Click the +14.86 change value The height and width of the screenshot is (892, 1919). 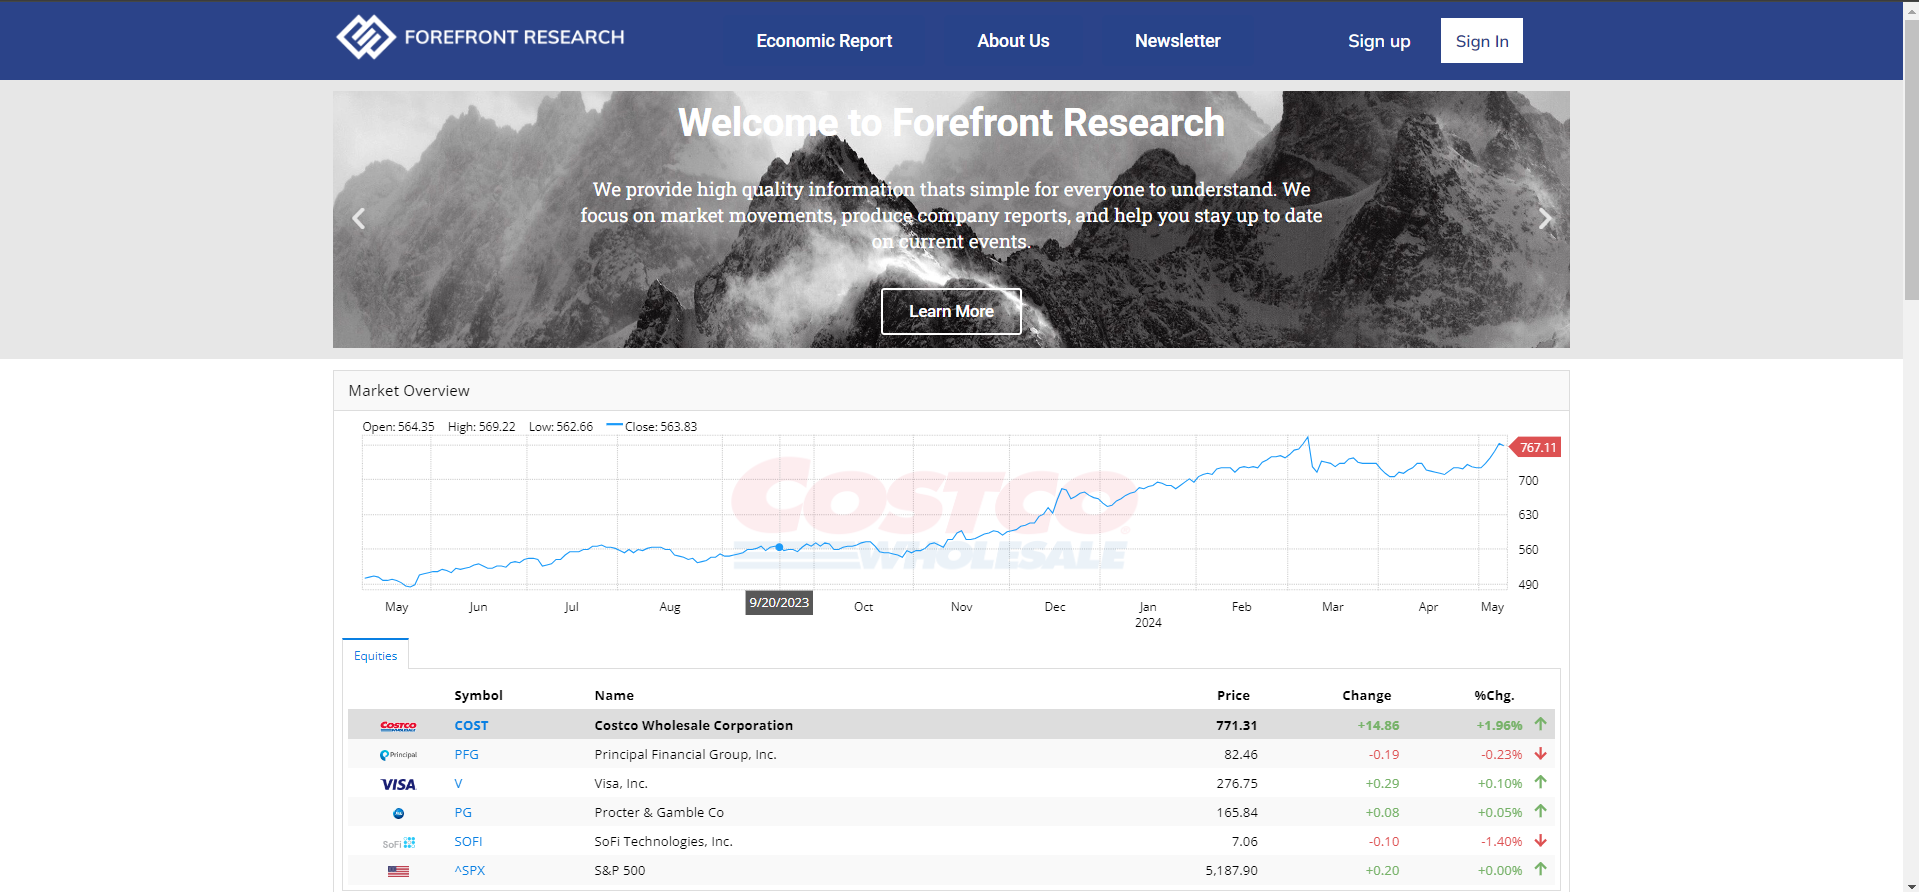click(1378, 726)
